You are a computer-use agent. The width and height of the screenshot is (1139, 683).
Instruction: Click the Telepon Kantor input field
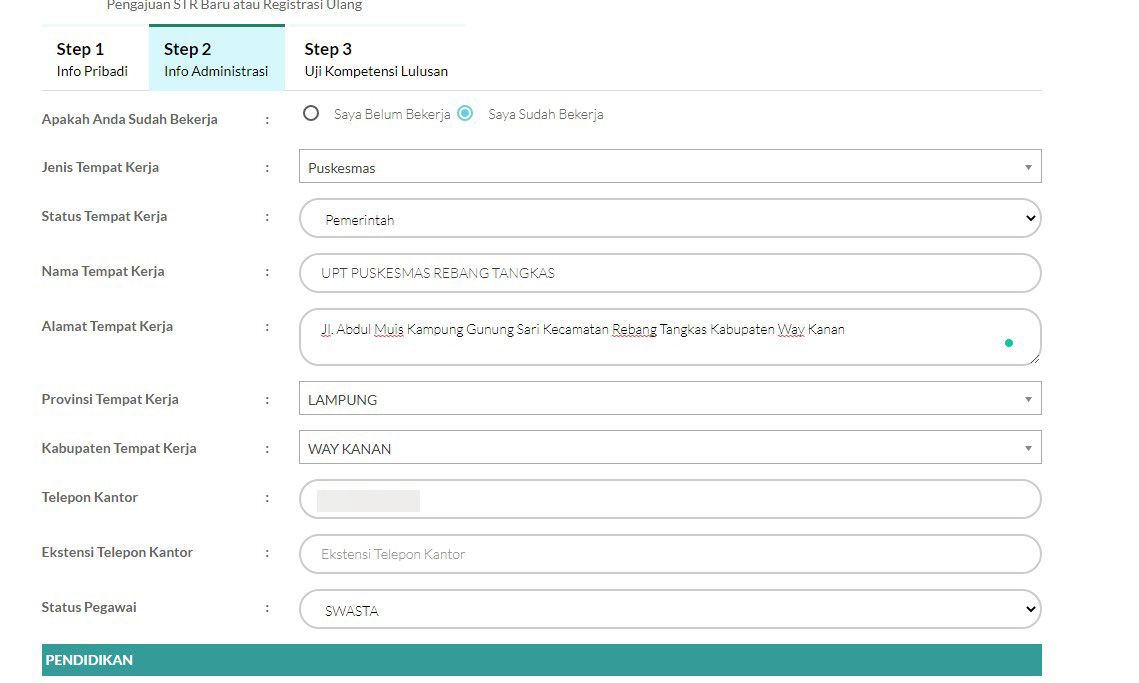point(670,498)
